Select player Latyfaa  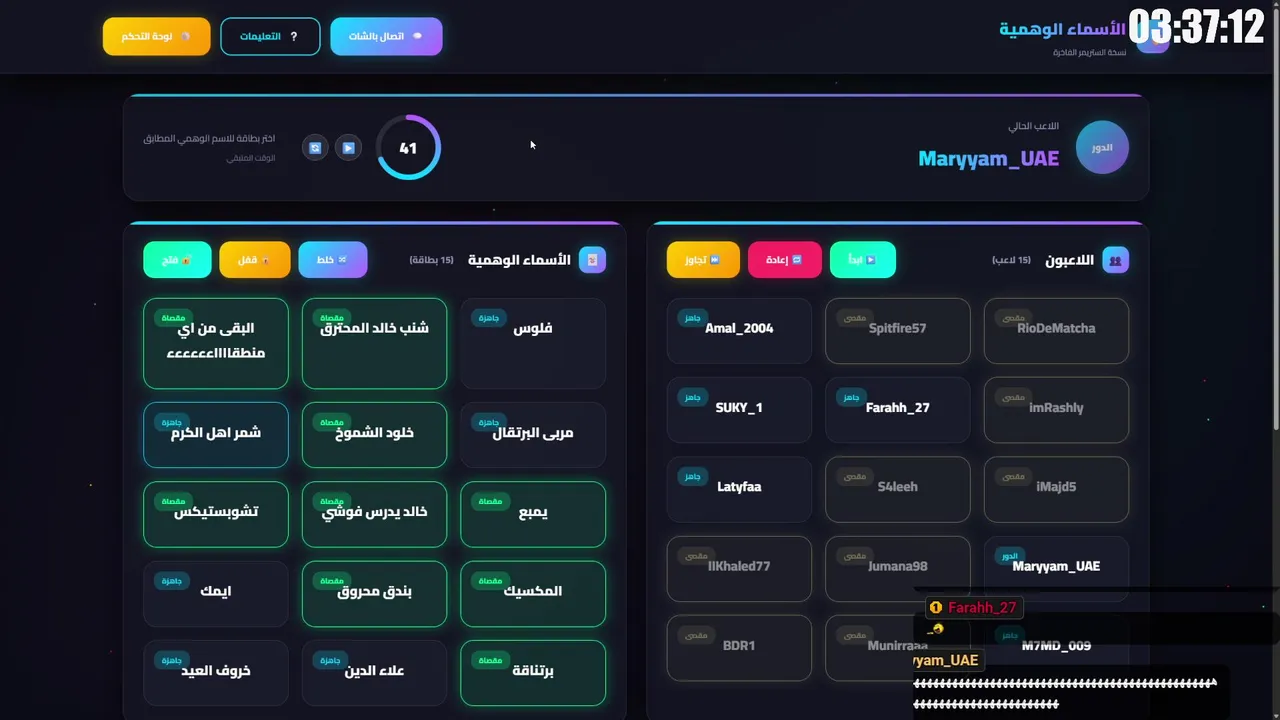739,489
